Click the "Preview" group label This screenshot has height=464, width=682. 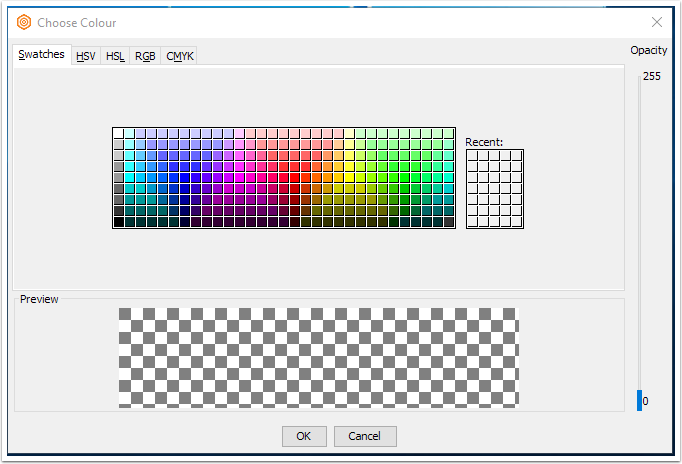click(x=39, y=299)
